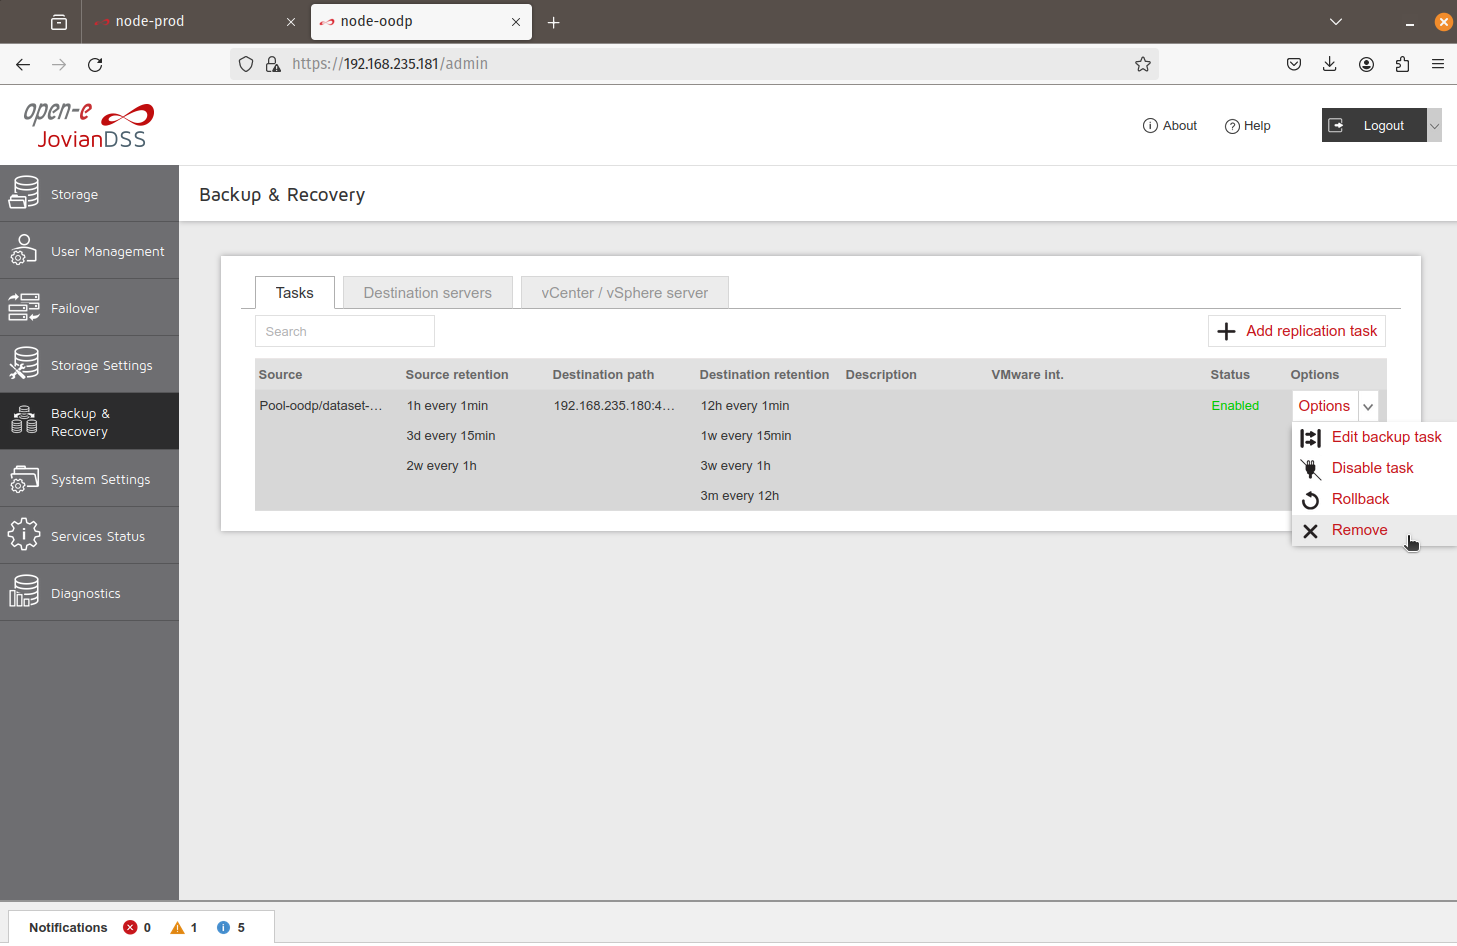Bookmark this page with star icon
Image resolution: width=1457 pixels, height=946 pixels.
(1143, 64)
